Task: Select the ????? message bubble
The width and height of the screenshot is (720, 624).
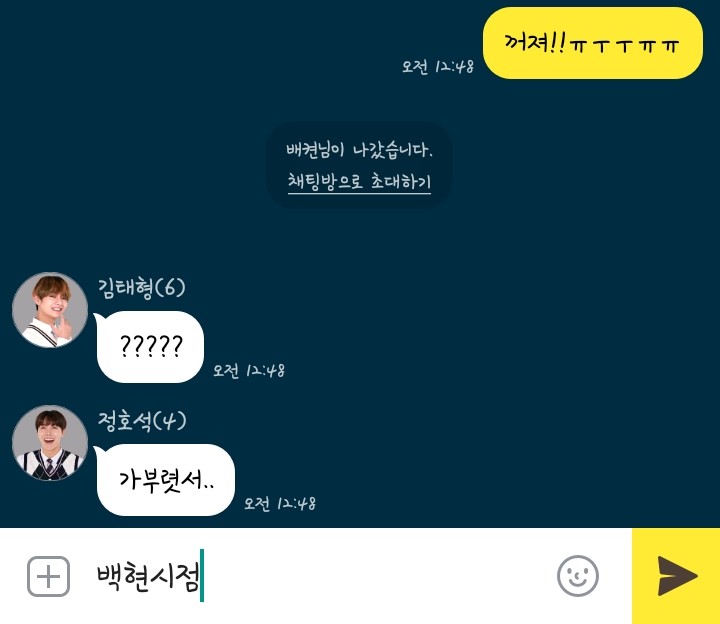Action: [x=150, y=347]
